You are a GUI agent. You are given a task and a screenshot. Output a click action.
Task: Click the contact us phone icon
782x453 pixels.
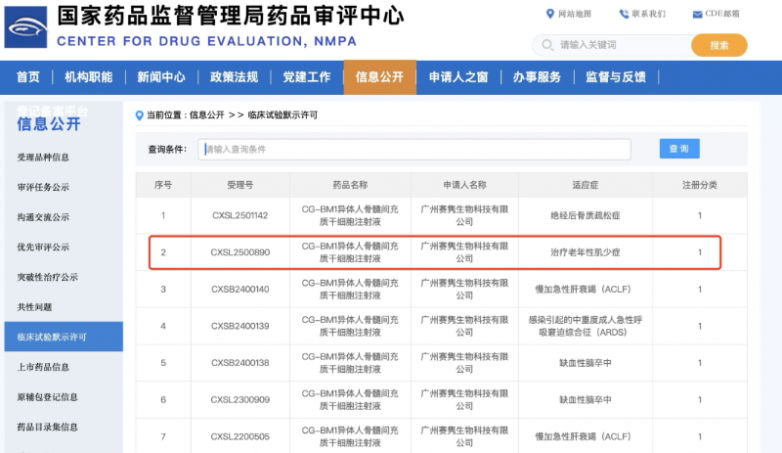click(623, 14)
